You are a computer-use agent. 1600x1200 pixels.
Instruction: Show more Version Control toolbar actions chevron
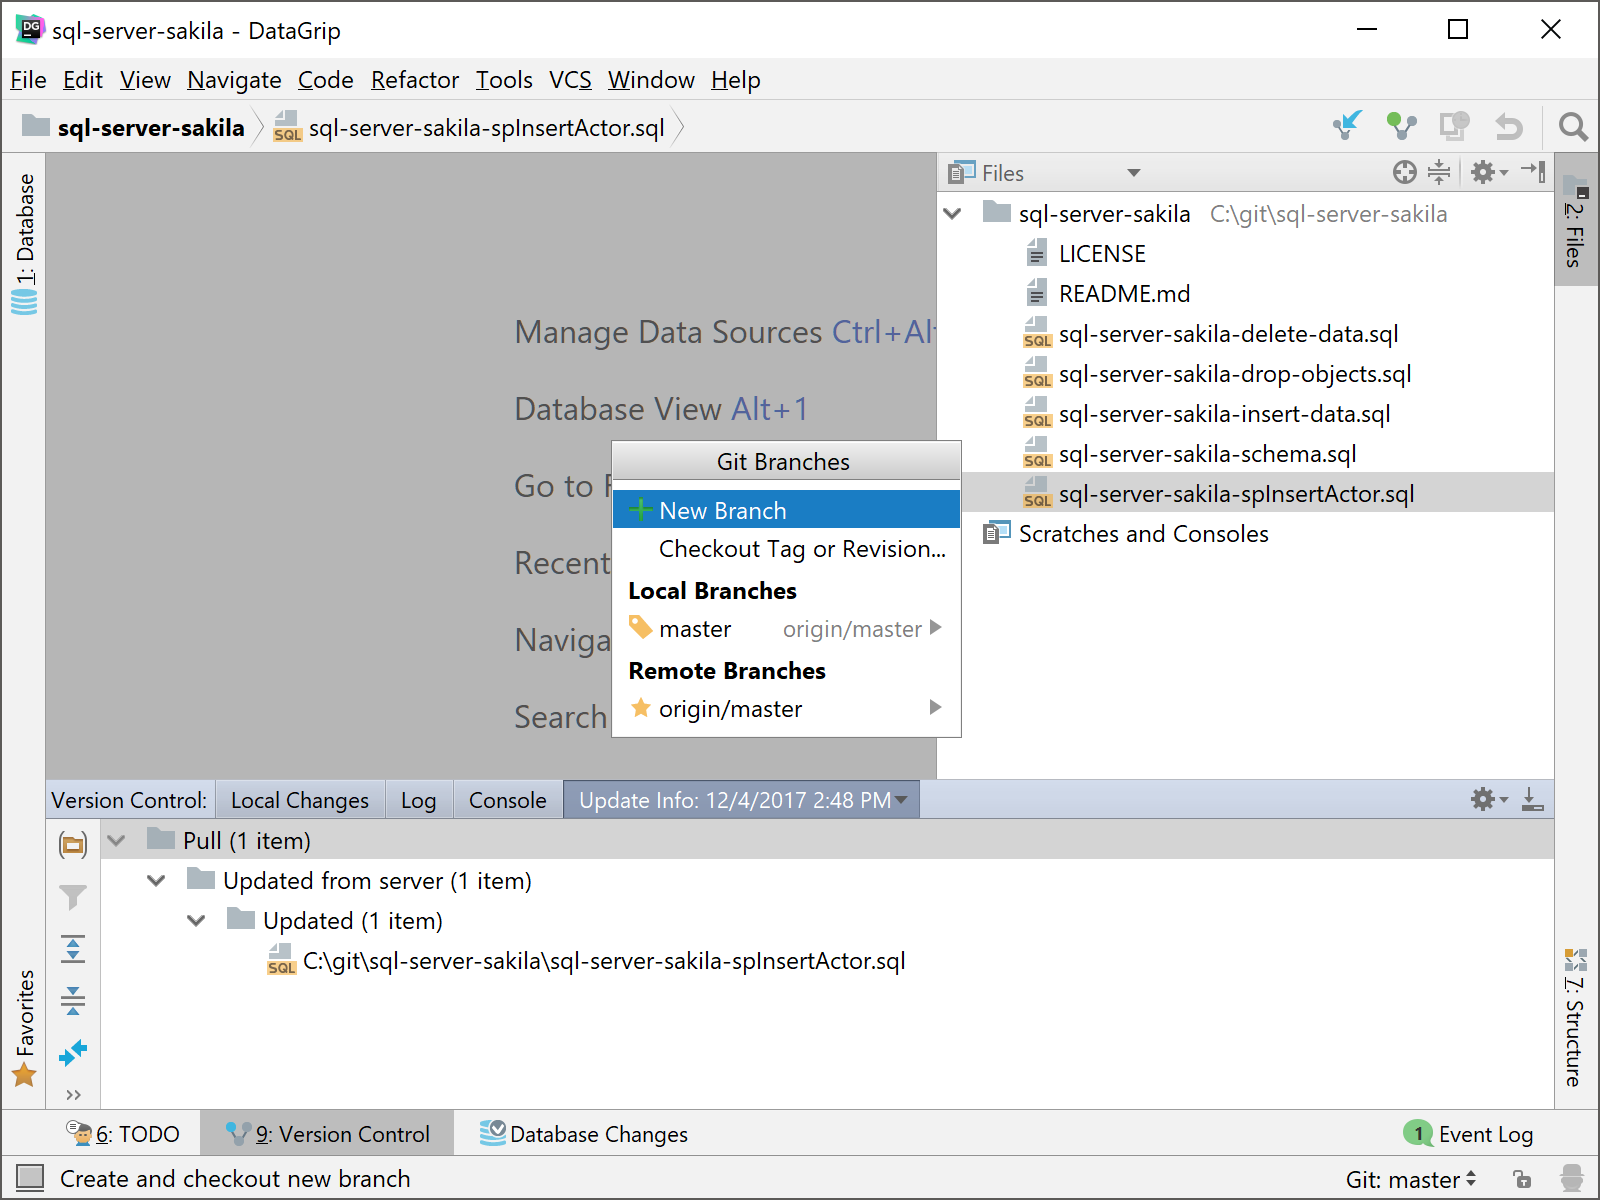[x=73, y=1095]
